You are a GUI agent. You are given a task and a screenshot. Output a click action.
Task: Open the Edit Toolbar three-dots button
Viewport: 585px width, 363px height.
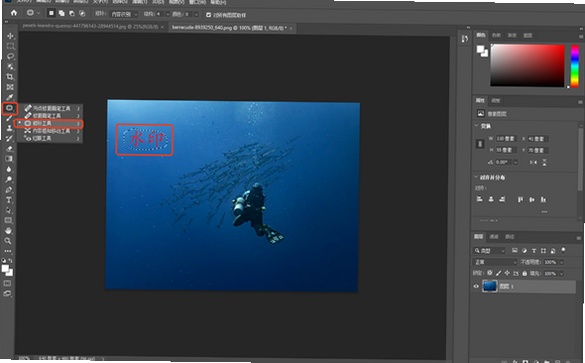click(x=8, y=251)
